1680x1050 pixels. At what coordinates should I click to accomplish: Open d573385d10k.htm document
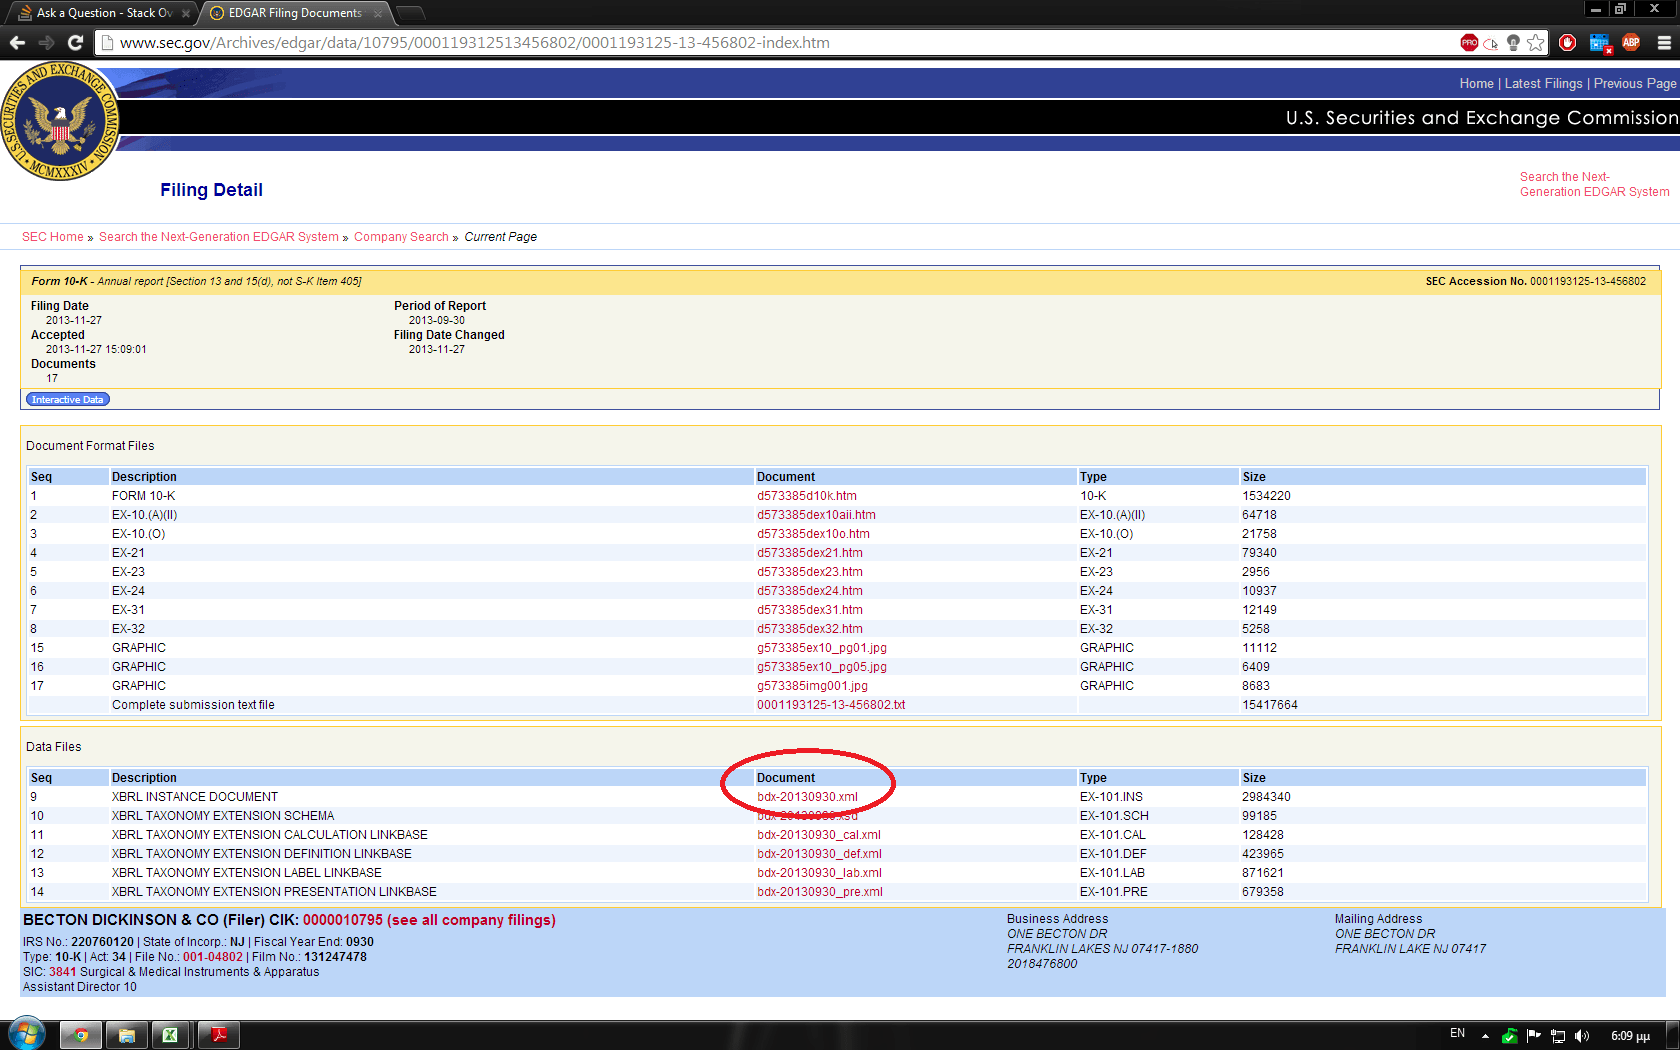point(807,496)
